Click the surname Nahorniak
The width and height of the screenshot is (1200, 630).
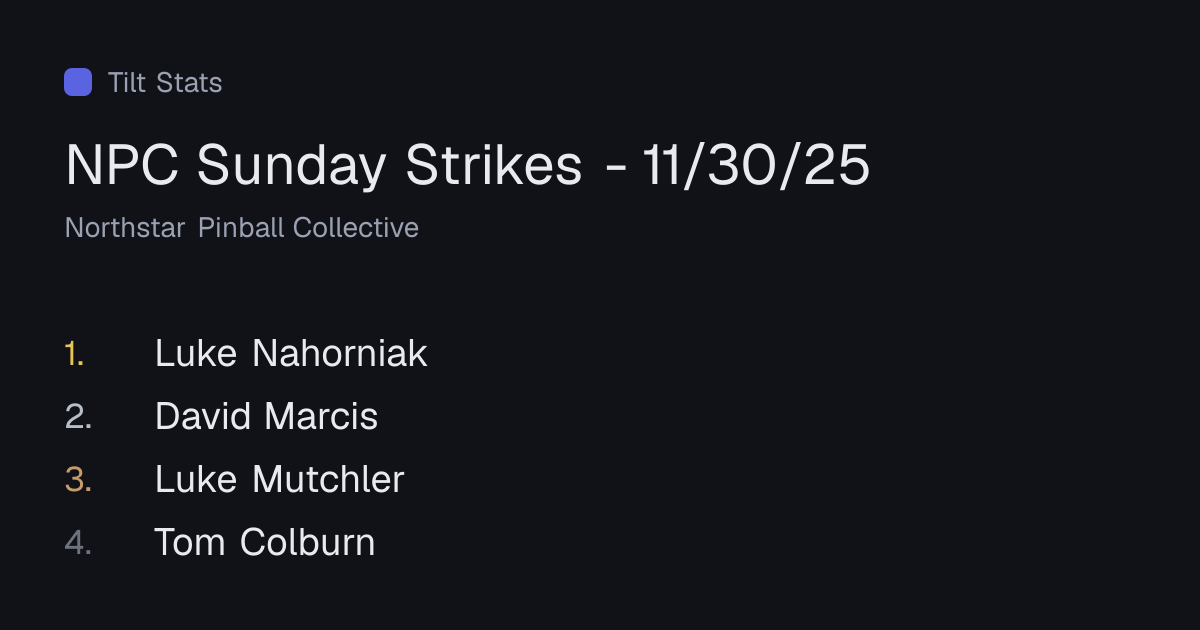tap(340, 353)
